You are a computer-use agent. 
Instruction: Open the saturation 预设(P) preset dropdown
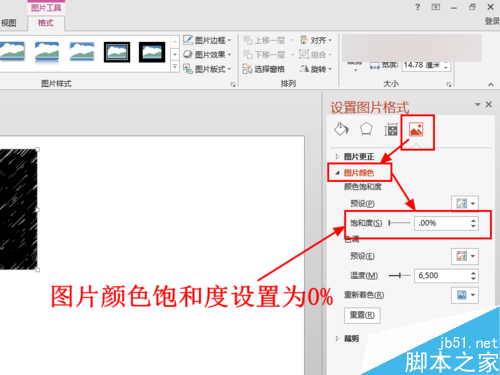click(465, 203)
